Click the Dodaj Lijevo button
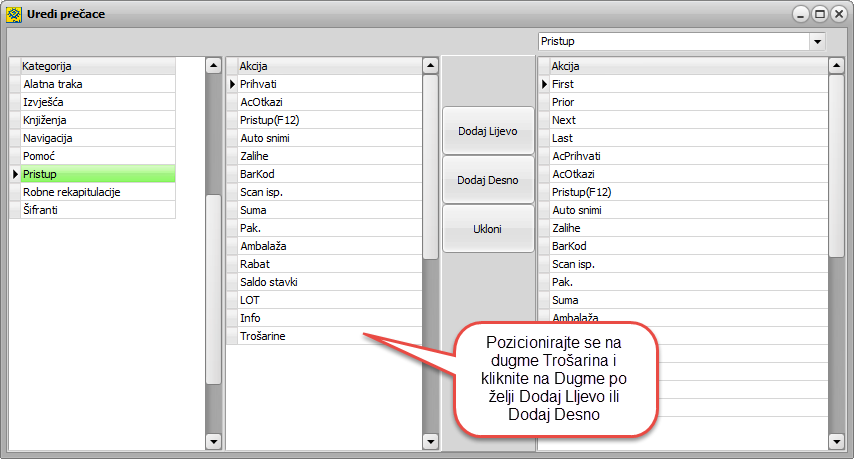Image resolution: width=854 pixels, height=459 pixels. tap(488, 131)
